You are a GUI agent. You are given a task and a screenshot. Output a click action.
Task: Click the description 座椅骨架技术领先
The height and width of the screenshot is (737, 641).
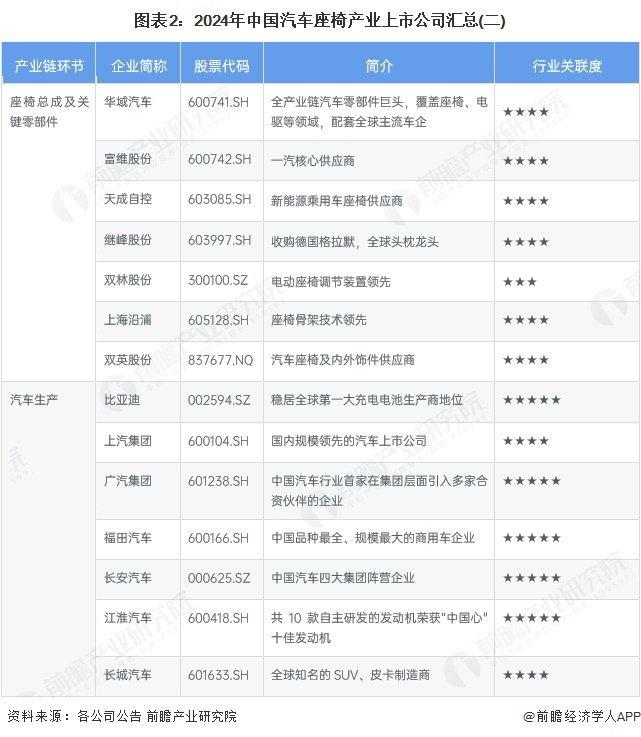pyautogui.click(x=319, y=320)
